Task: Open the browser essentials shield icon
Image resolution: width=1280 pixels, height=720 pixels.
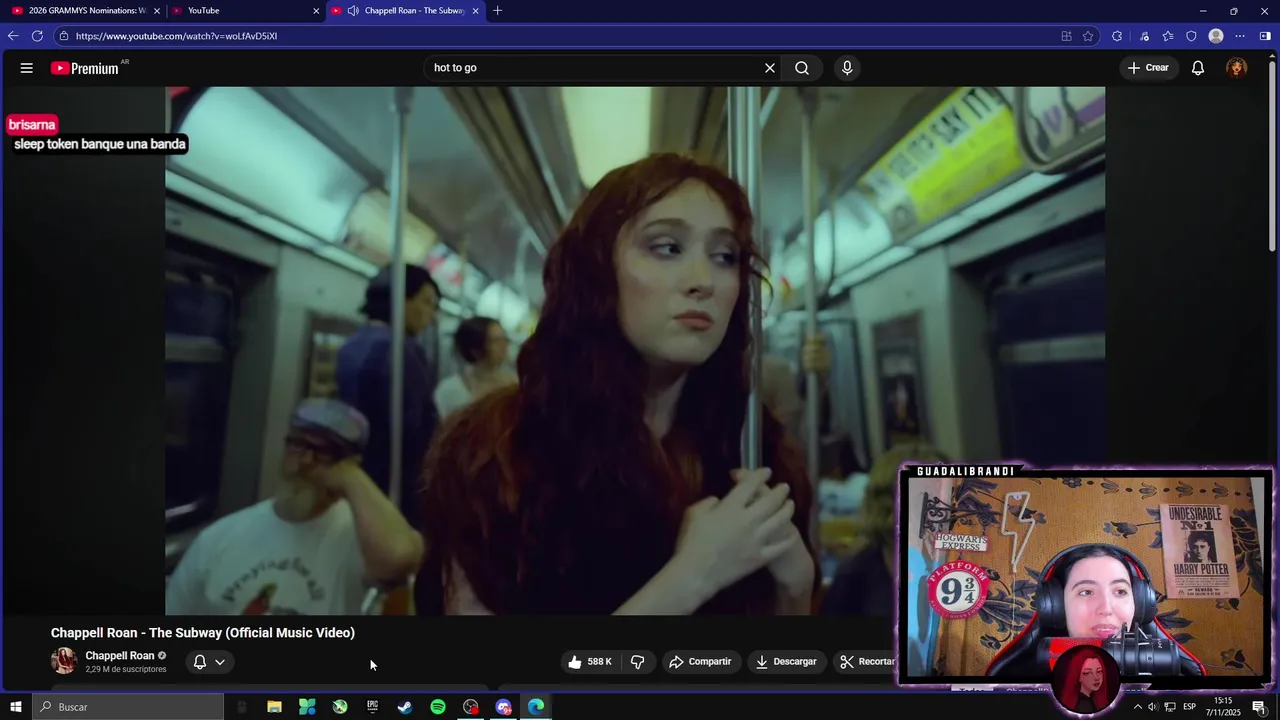Action: click(1191, 36)
